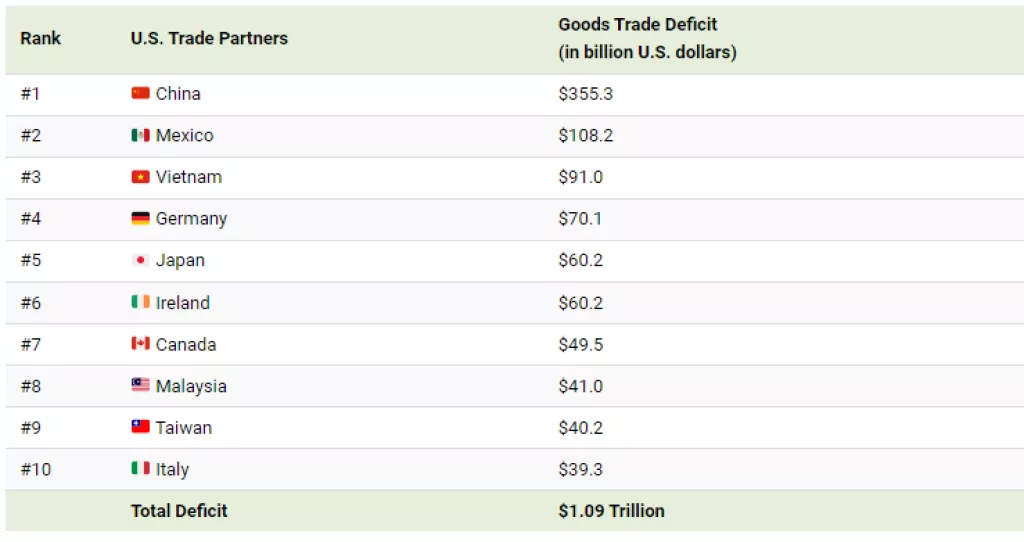Select the Total Deficit label
Viewport: 1024px width, 542px height.
179,511
